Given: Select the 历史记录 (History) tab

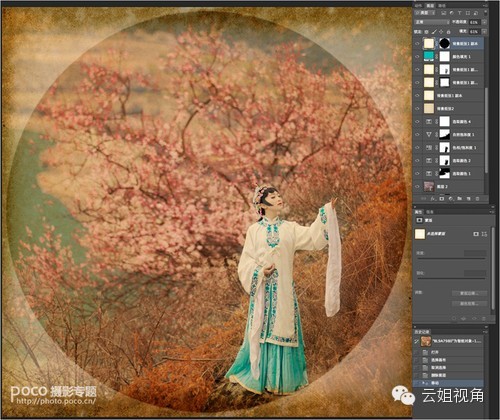Looking at the screenshot, I should click(x=422, y=332).
